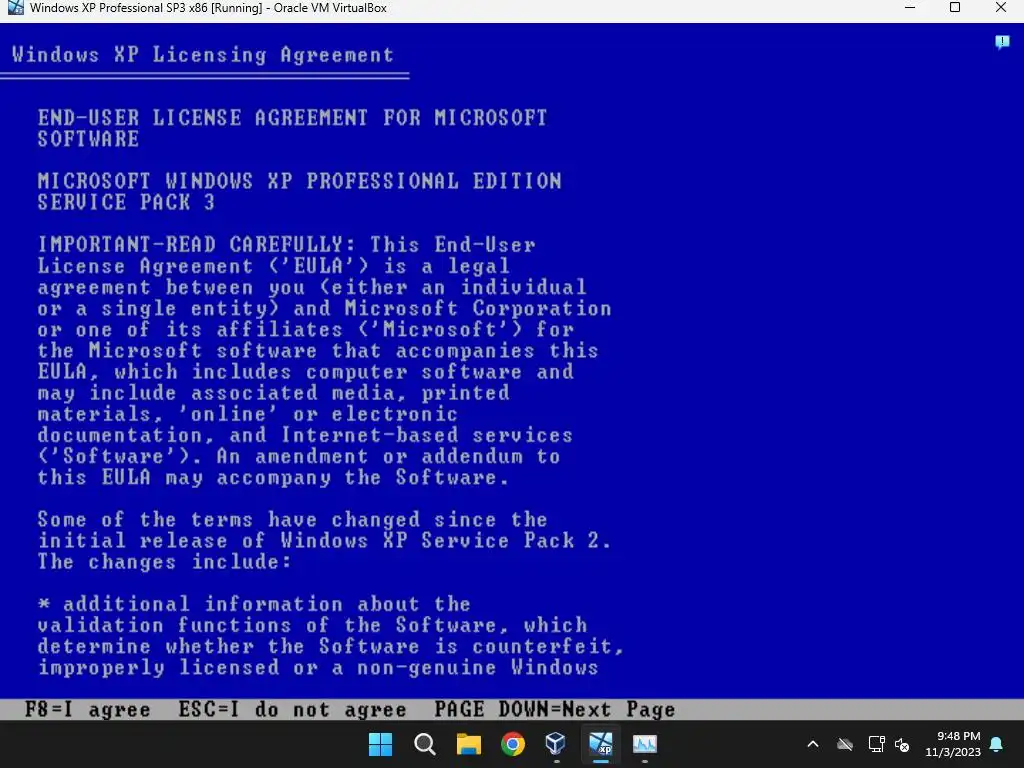Minimize the VirtualBox window

pyautogui.click(x=911, y=8)
